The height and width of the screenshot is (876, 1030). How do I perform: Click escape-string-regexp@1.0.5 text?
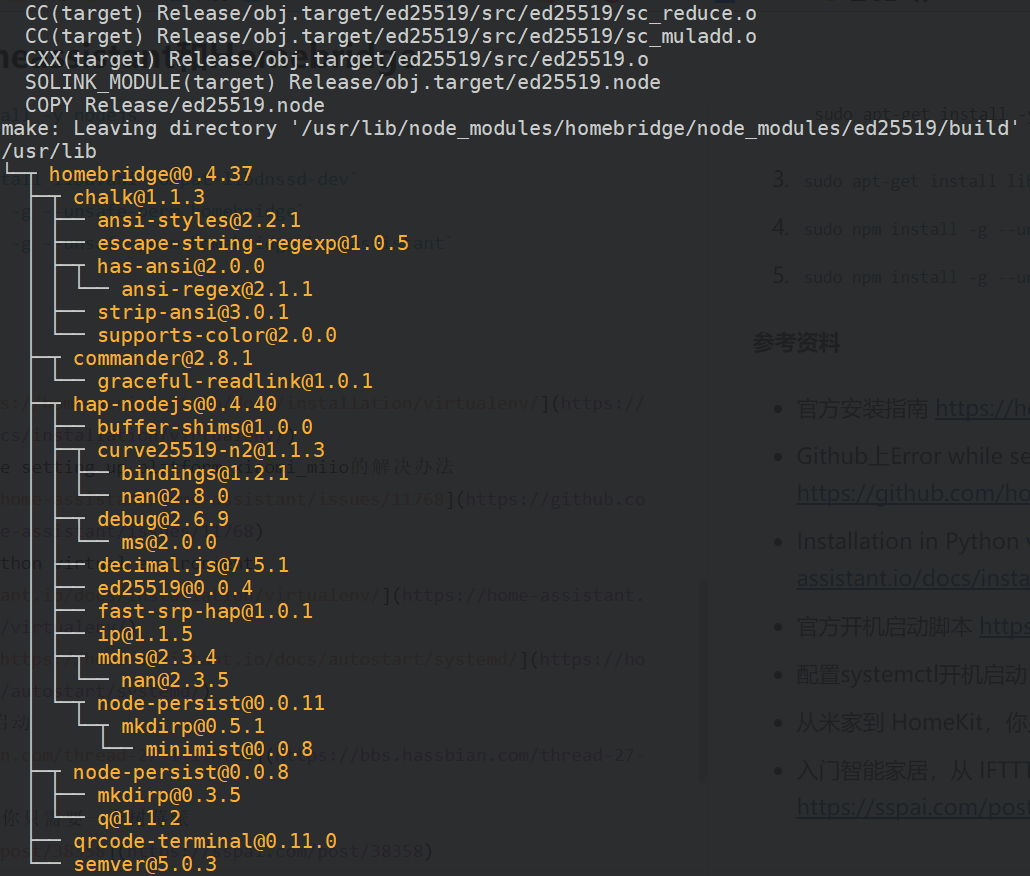point(253,243)
